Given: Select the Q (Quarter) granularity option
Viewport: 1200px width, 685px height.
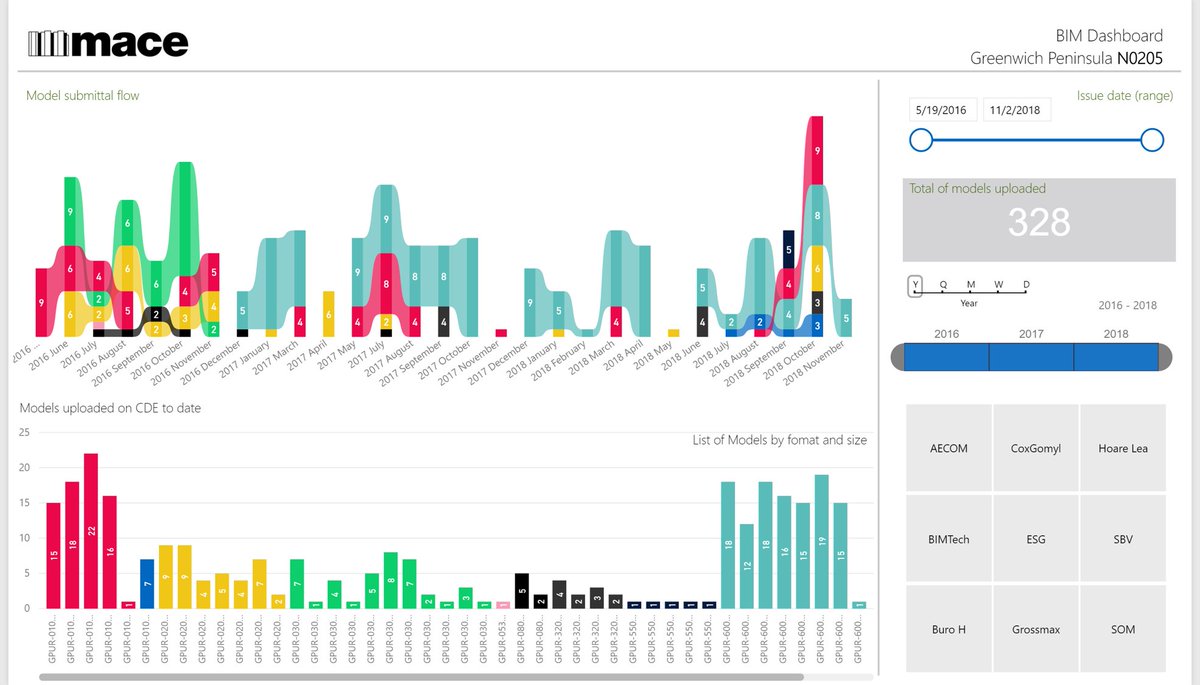Looking at the screenshot, I should click(x=942, y=285).
